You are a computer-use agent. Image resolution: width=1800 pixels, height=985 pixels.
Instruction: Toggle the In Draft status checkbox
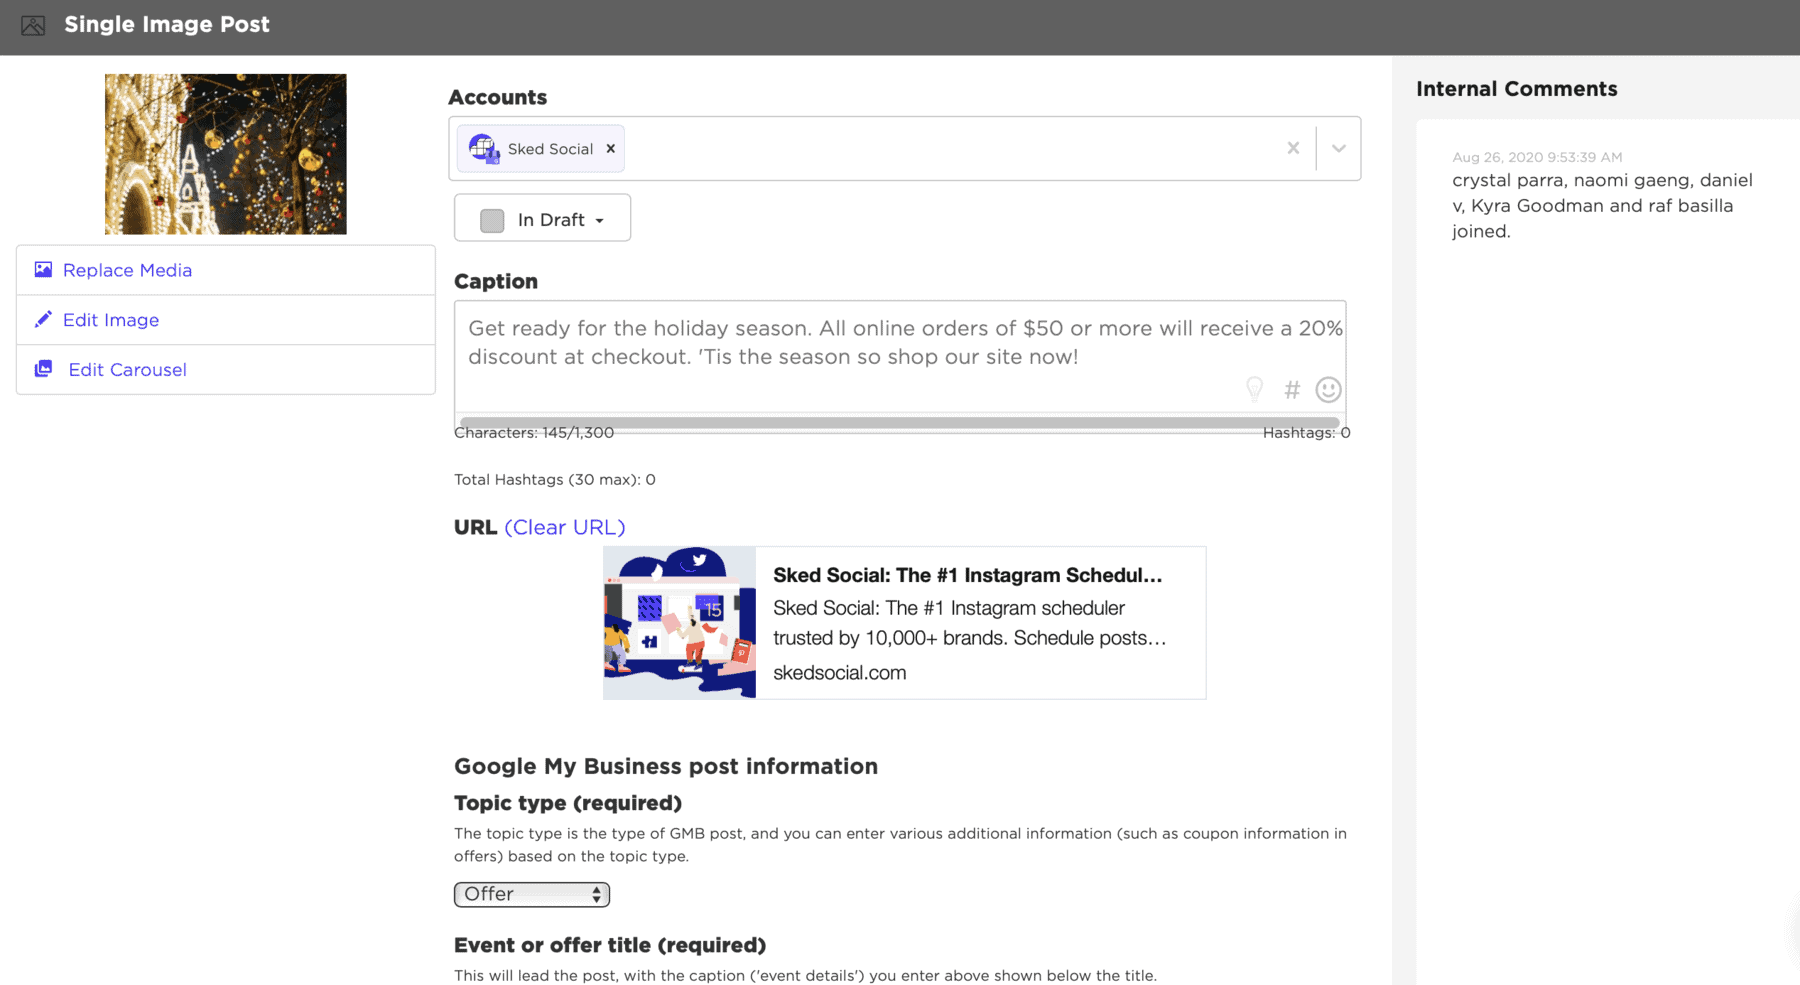coord(492,220)
